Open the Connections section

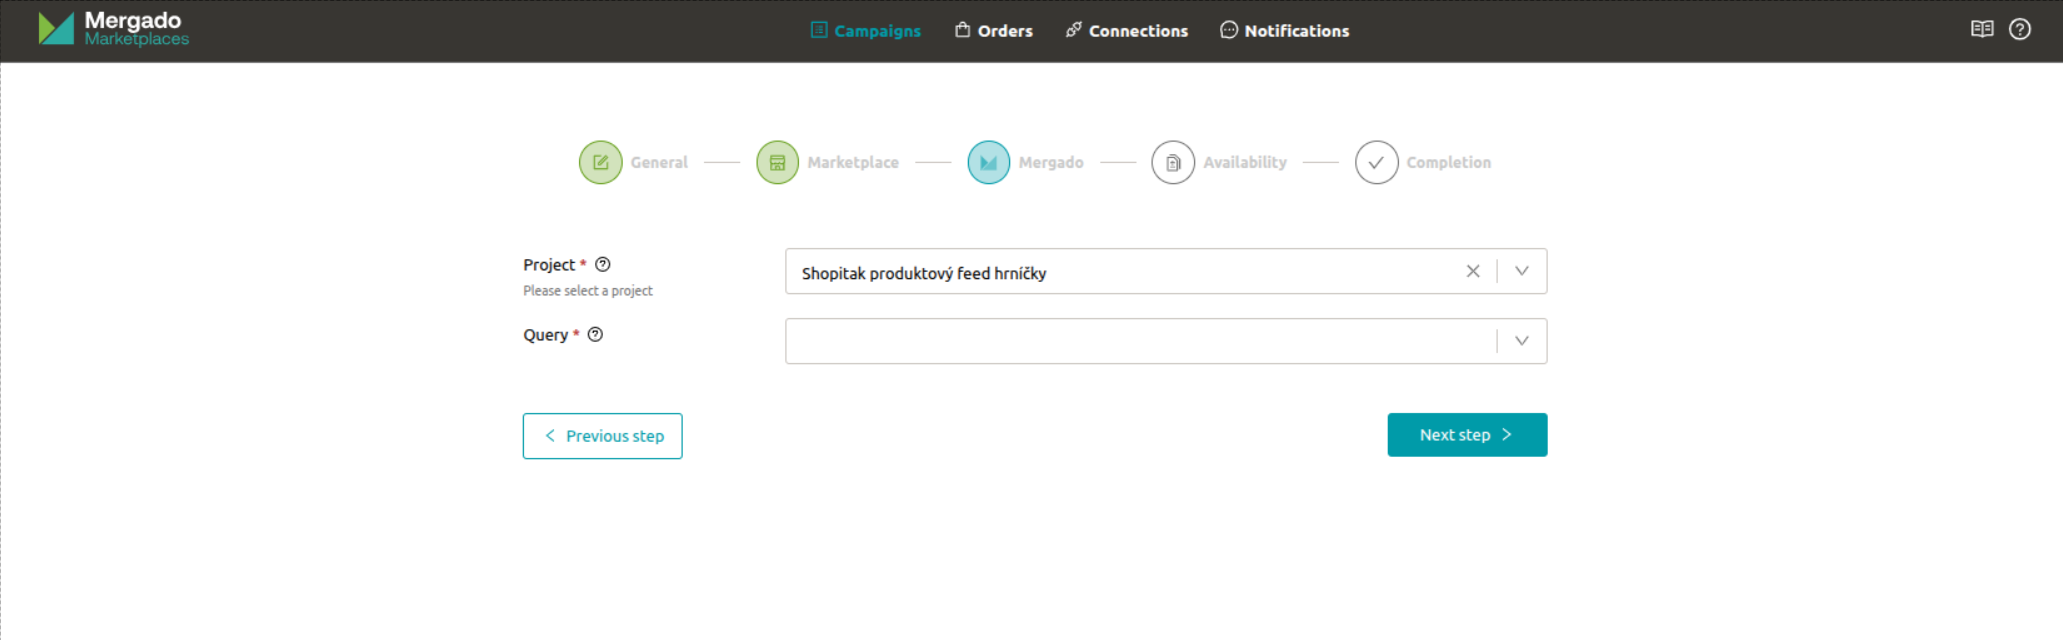[1126, 31]
